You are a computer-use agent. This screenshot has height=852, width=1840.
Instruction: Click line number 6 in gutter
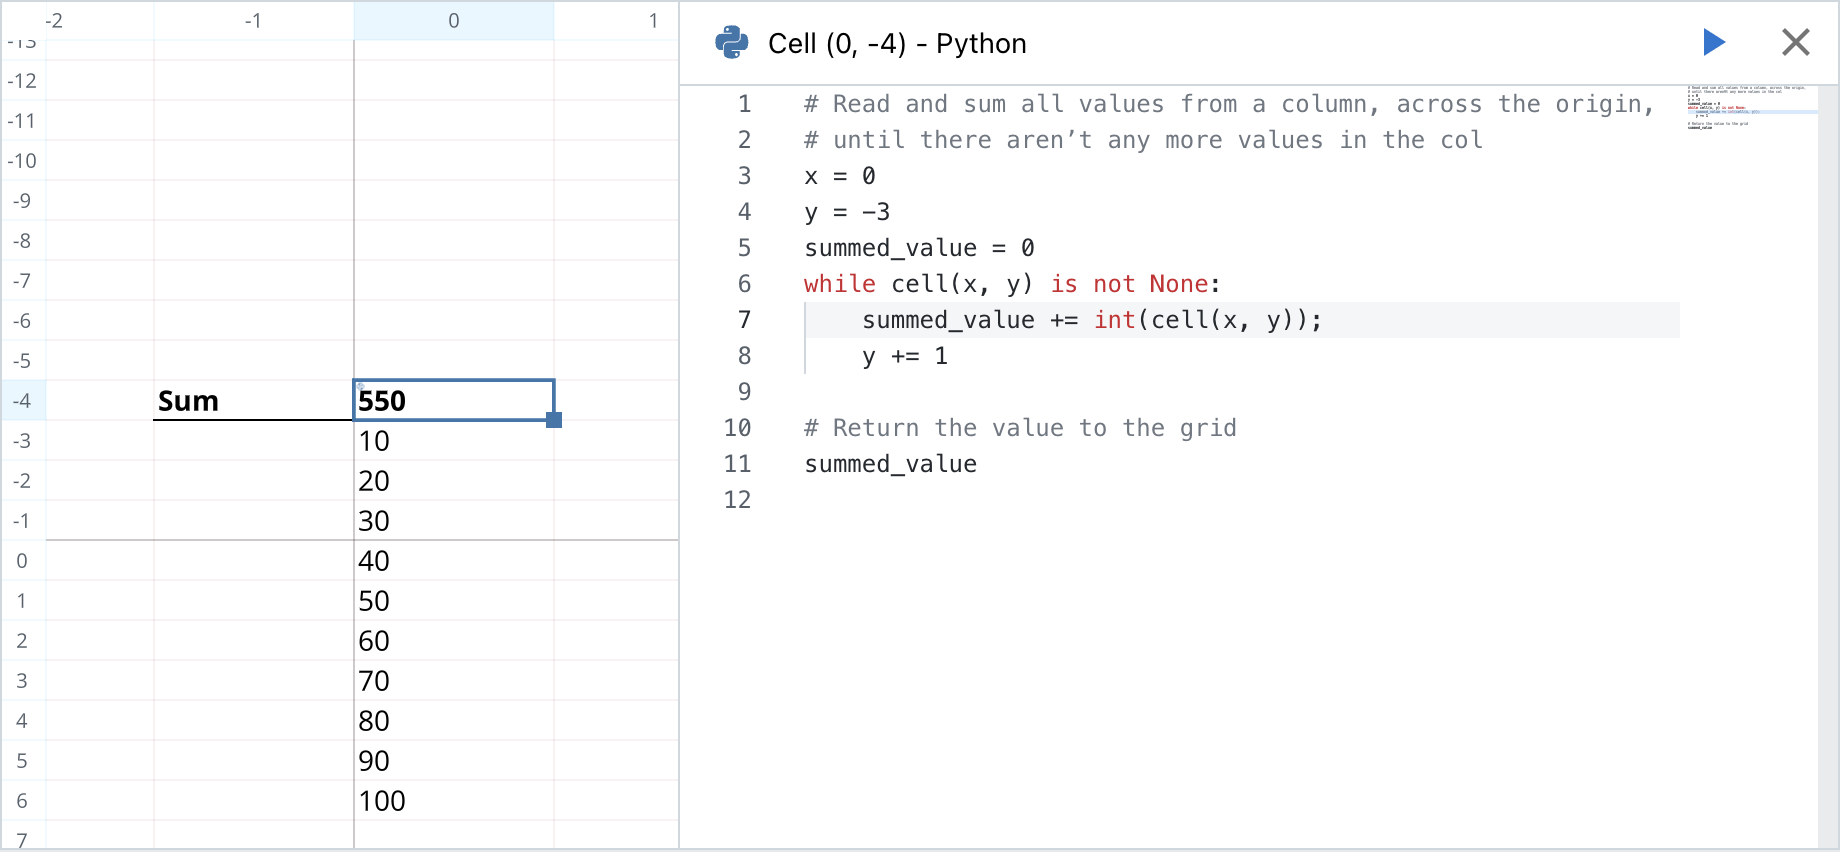[744, 284]
